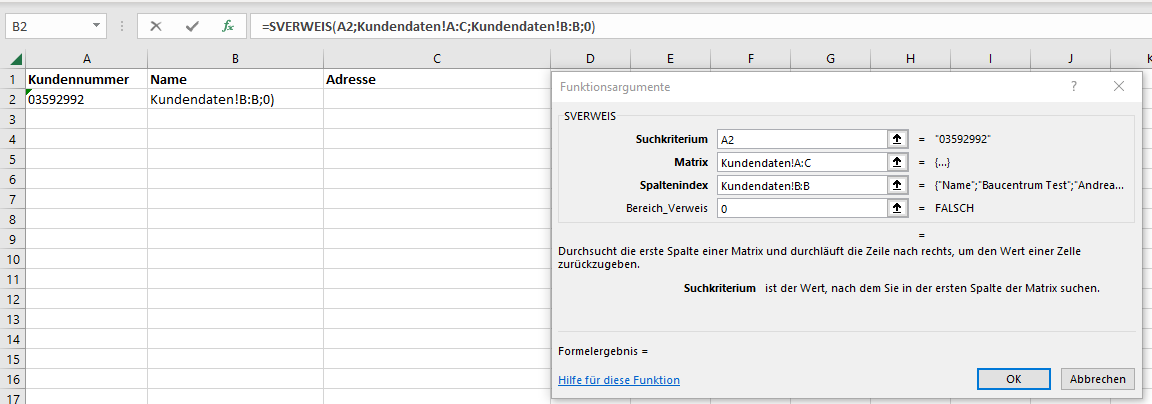Select the Kundennummer cell
The image size is (1152, 404).
pos(87,79)
